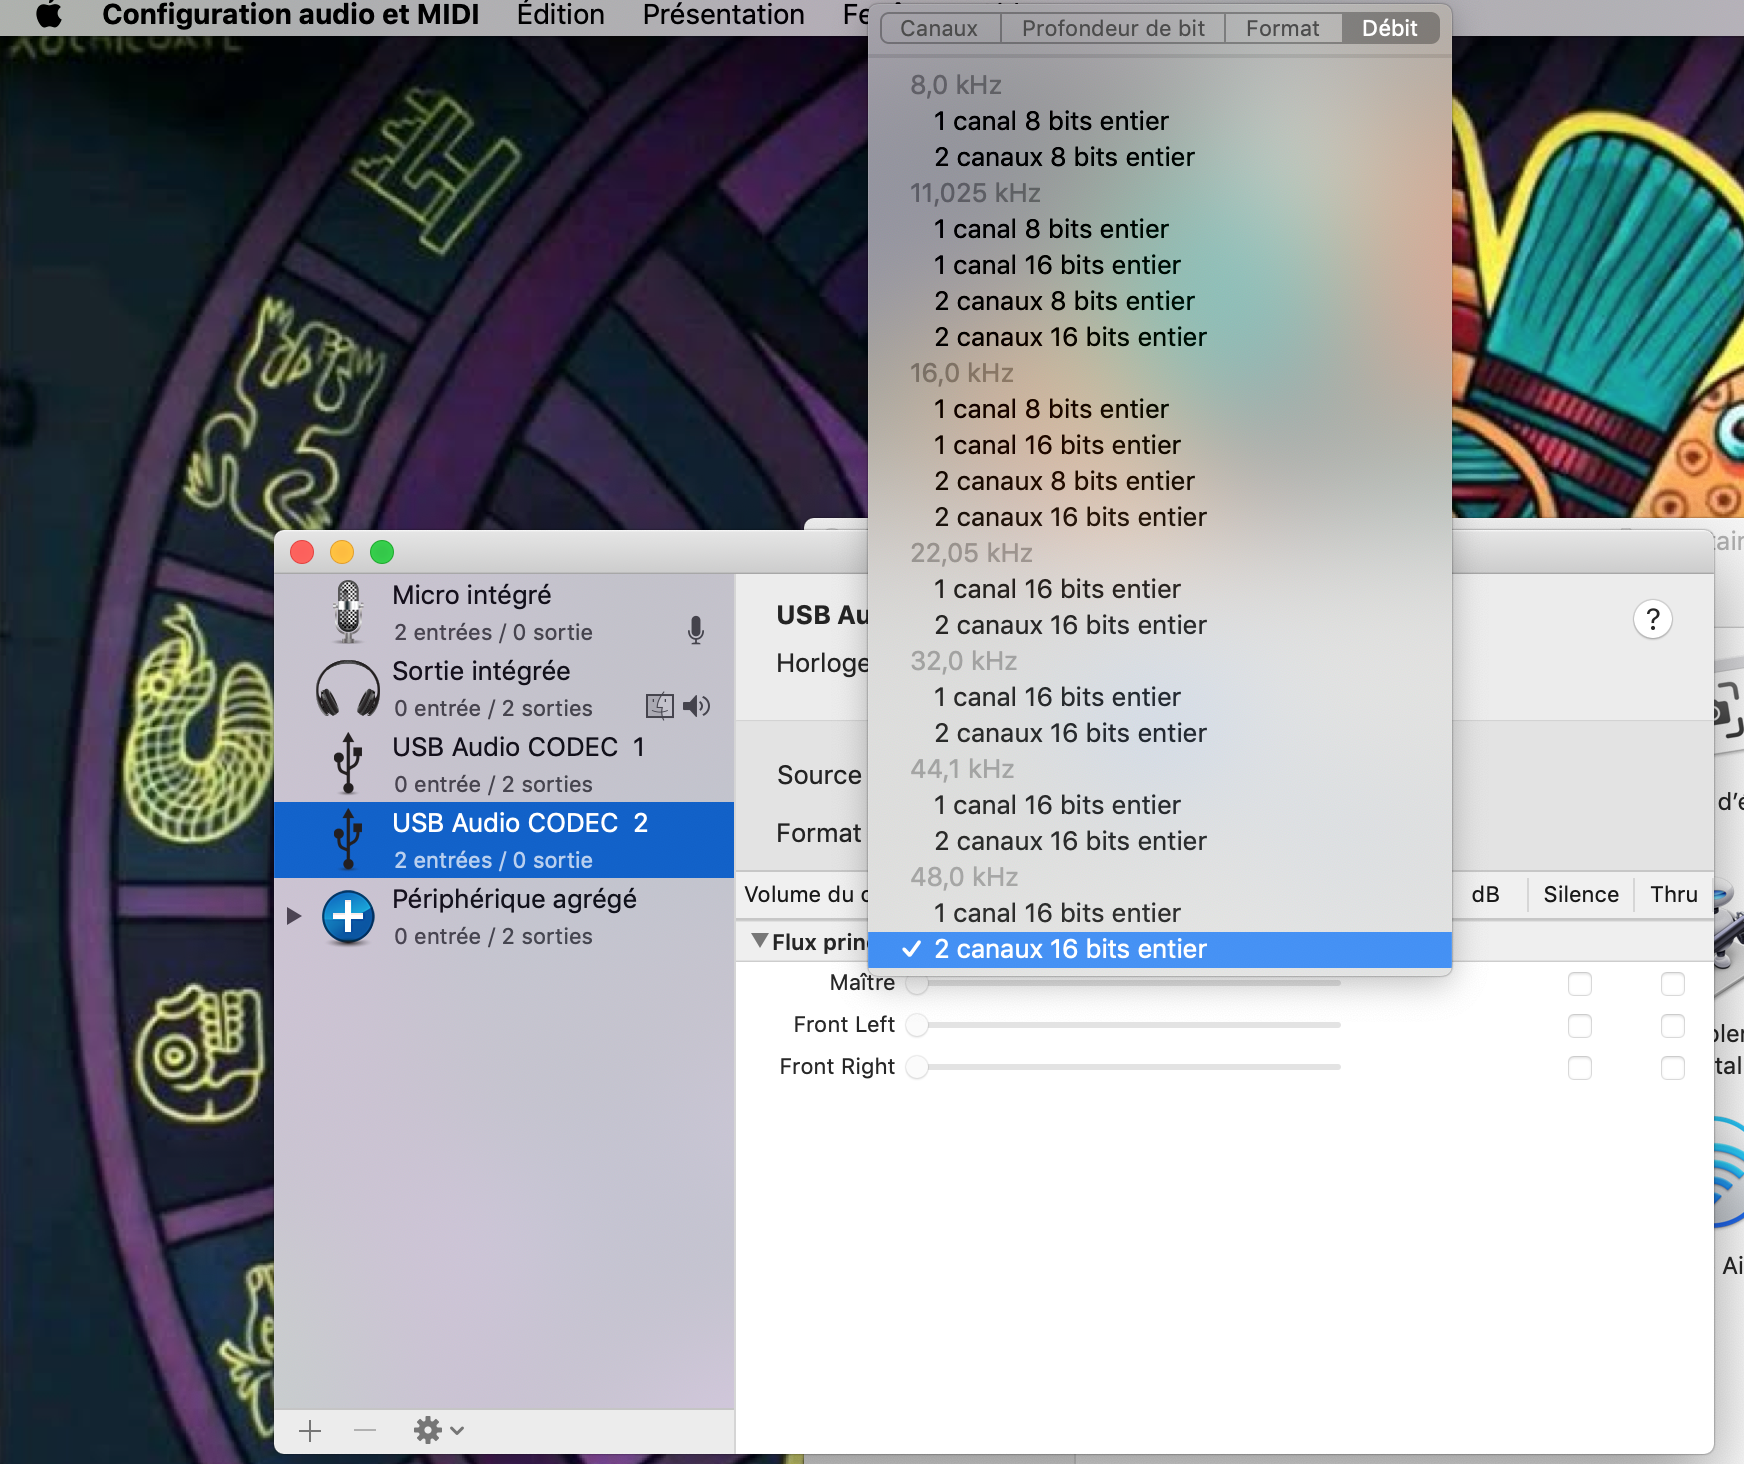
Task: Choose 1 canal 16 bits entier under 48,0 kHz
Action: point(1160,913)
